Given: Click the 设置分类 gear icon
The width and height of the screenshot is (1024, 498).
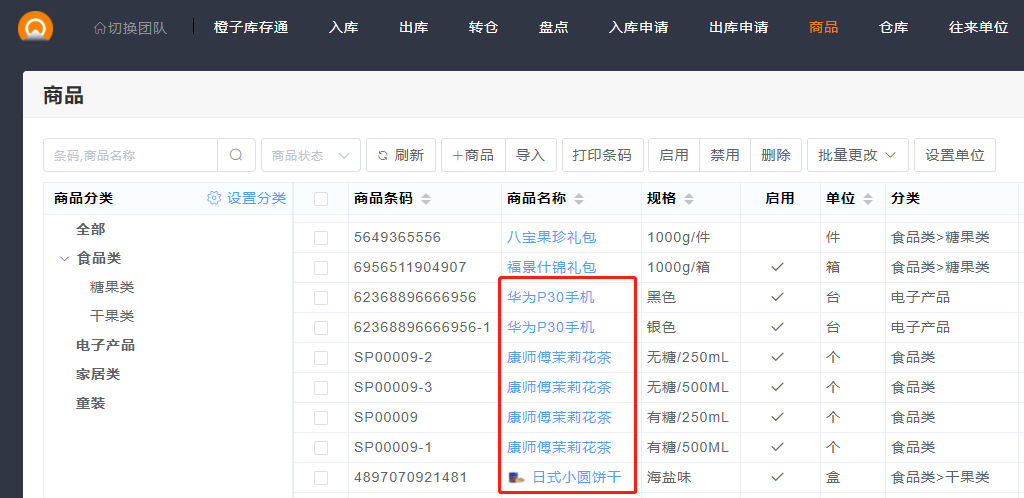Looking at the screenshot, I should click(x=213, y=198).
